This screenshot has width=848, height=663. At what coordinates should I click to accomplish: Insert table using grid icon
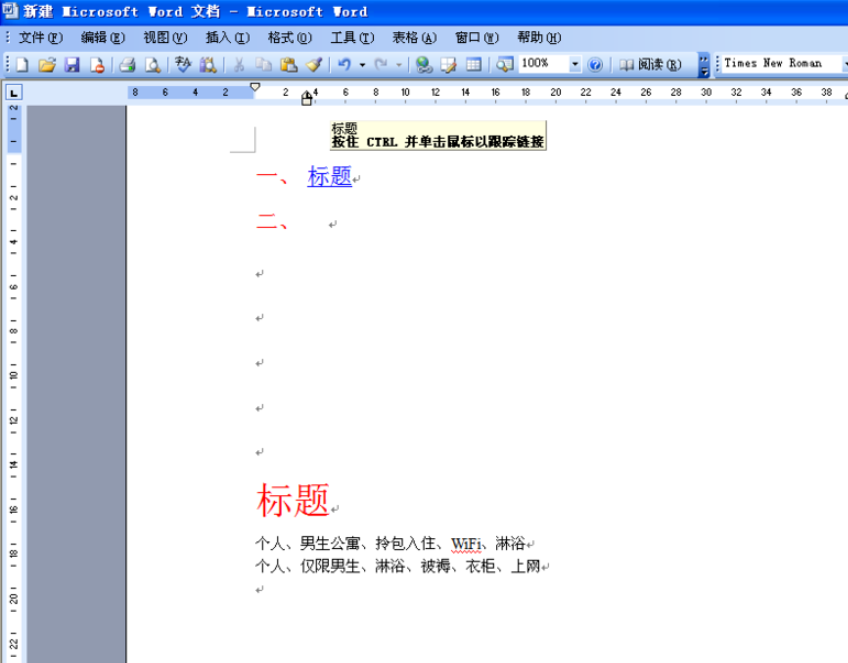point(474,65)
